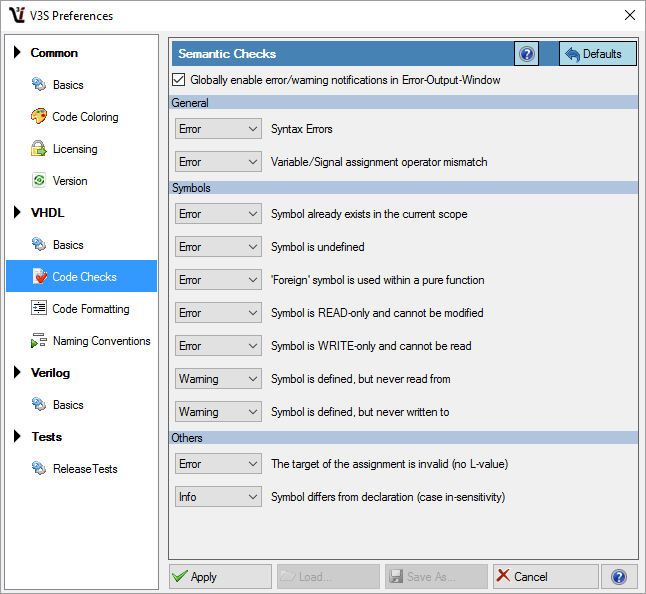Click the Code Checks checkmark icon
Image resolution: width=646 pixels, height=594 pixels.
(40, 276)
